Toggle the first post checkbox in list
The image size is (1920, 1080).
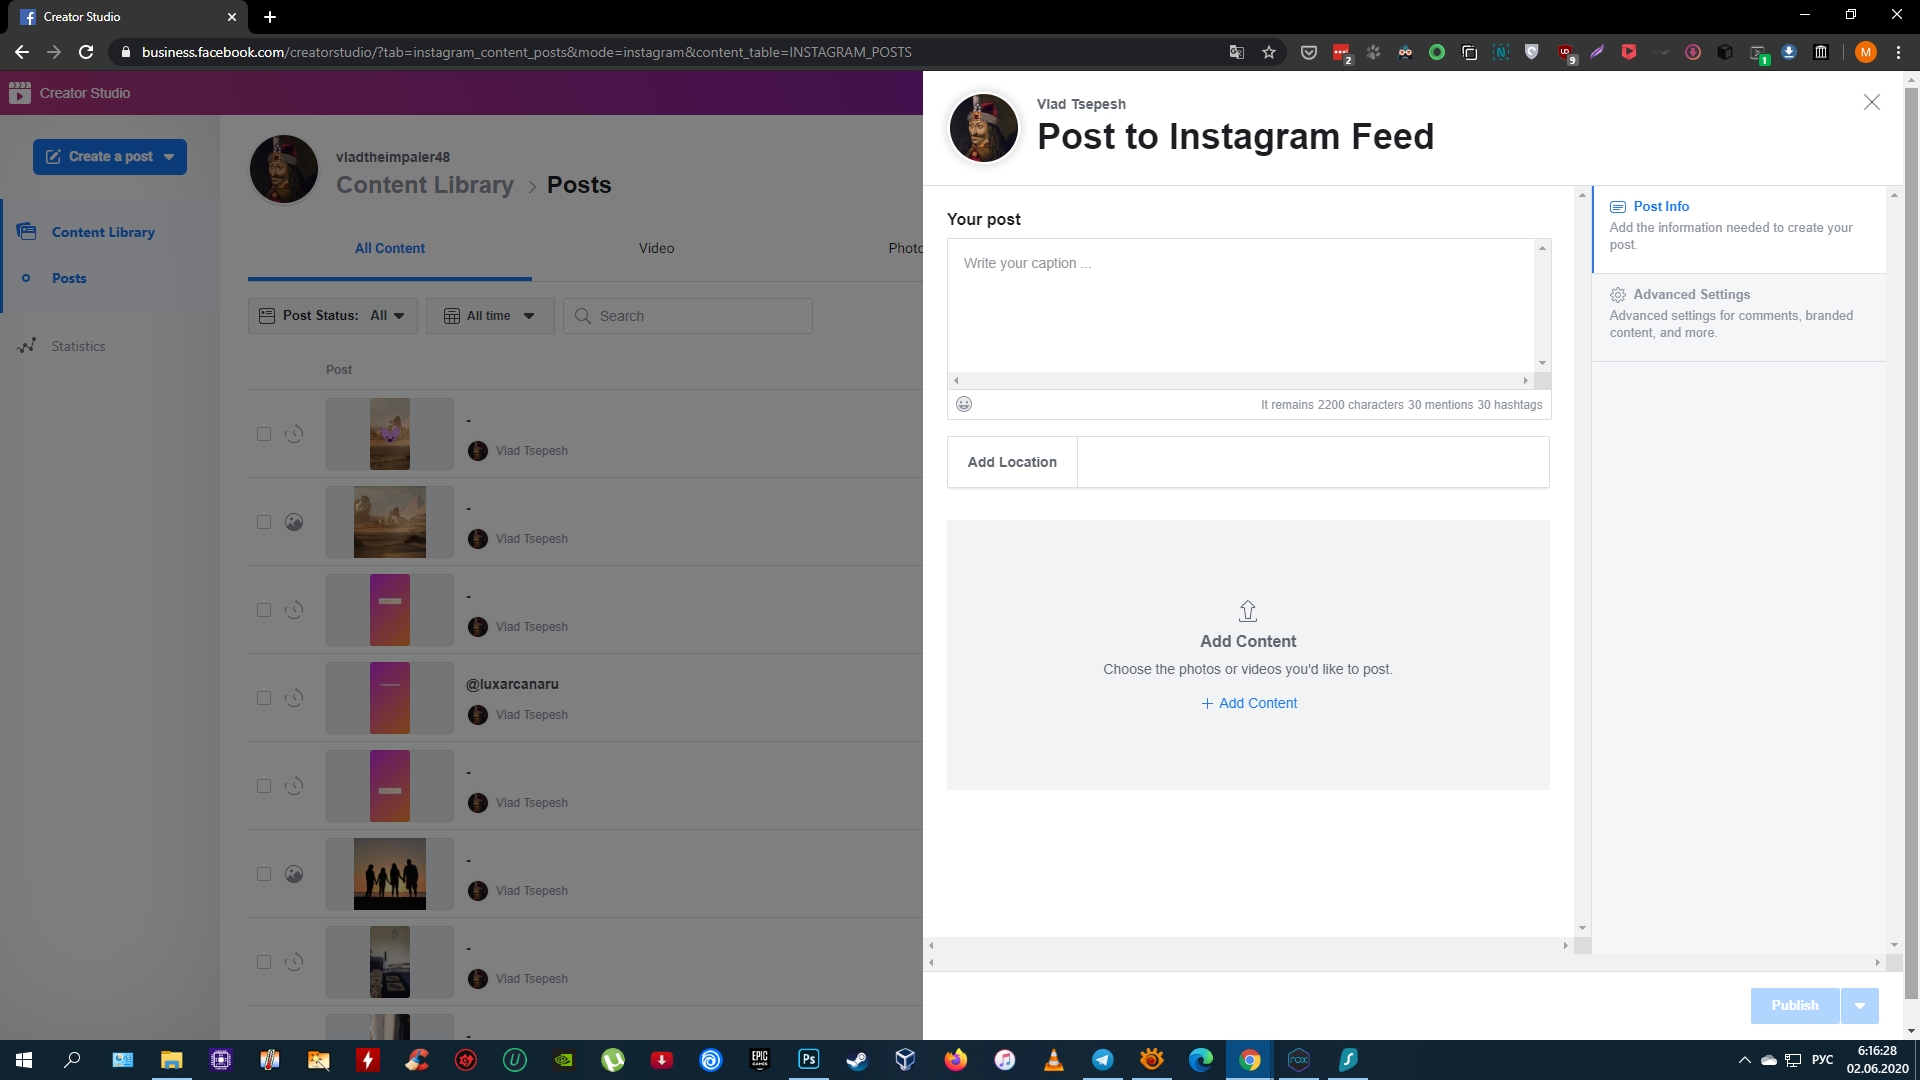click(264, 434)
